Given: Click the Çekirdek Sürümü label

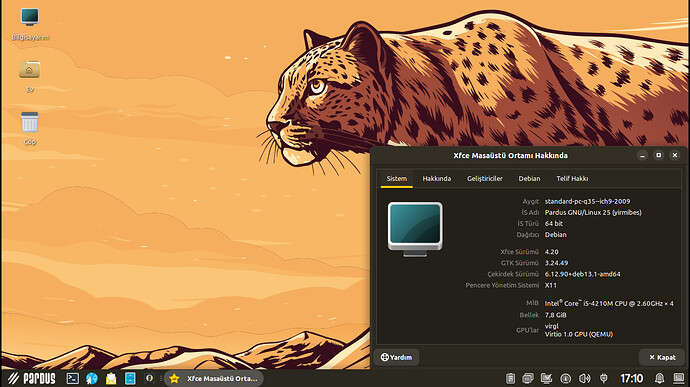Looking at the screenshot, I should [x=513, y=274].
